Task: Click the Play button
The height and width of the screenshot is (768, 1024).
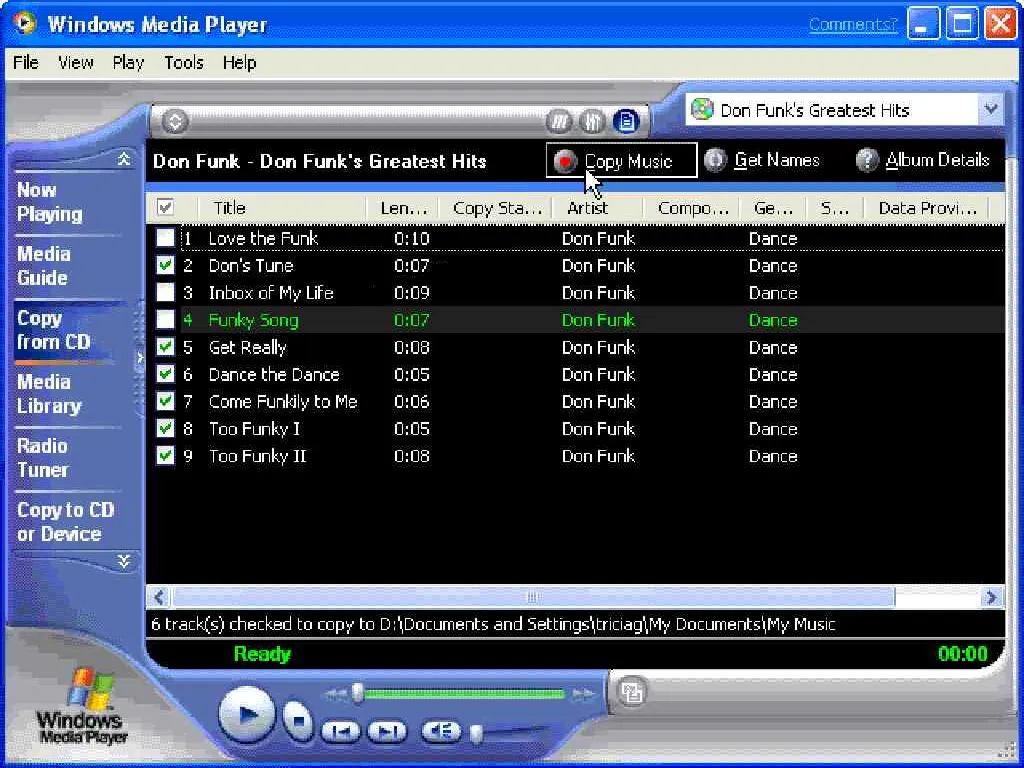Action: pyautogui.click(x=247, y=714)
